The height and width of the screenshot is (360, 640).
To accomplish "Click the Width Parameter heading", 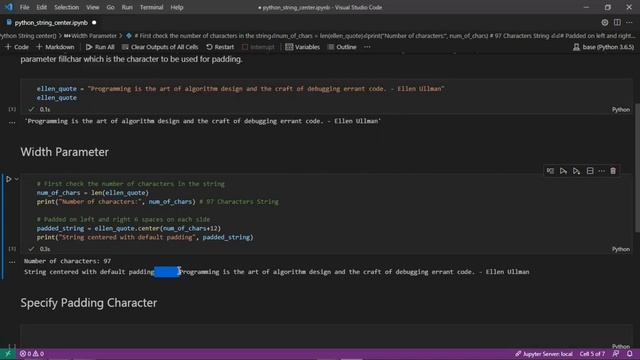I will (64, 152).
